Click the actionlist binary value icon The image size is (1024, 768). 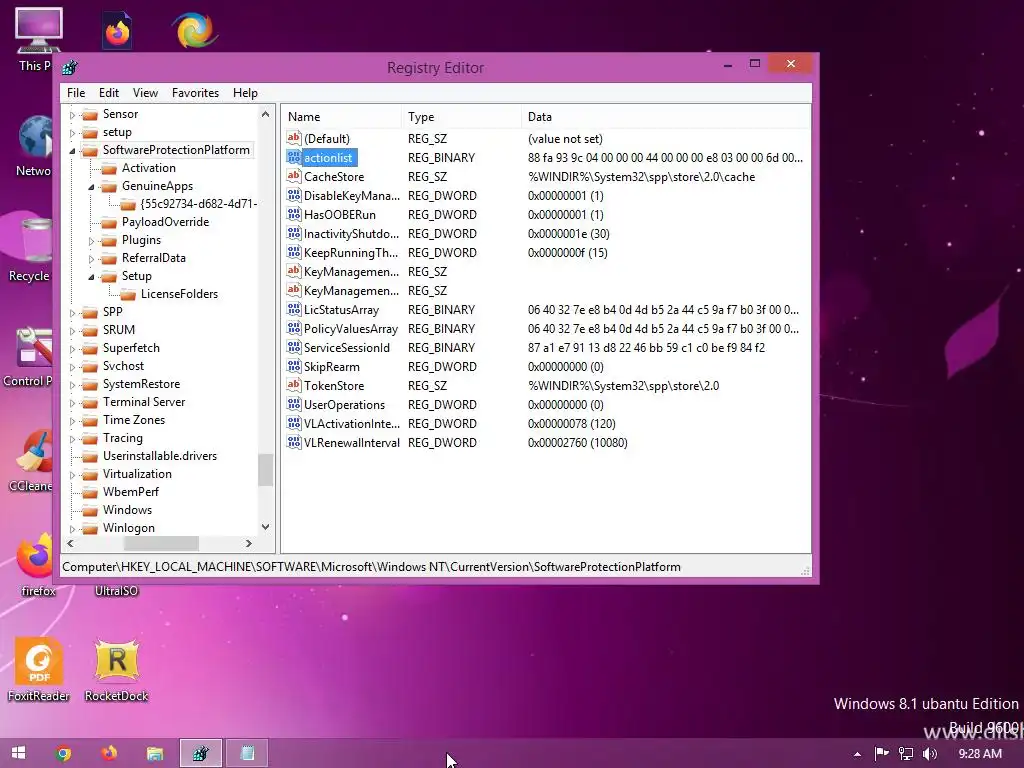click(x=294, y=157)
